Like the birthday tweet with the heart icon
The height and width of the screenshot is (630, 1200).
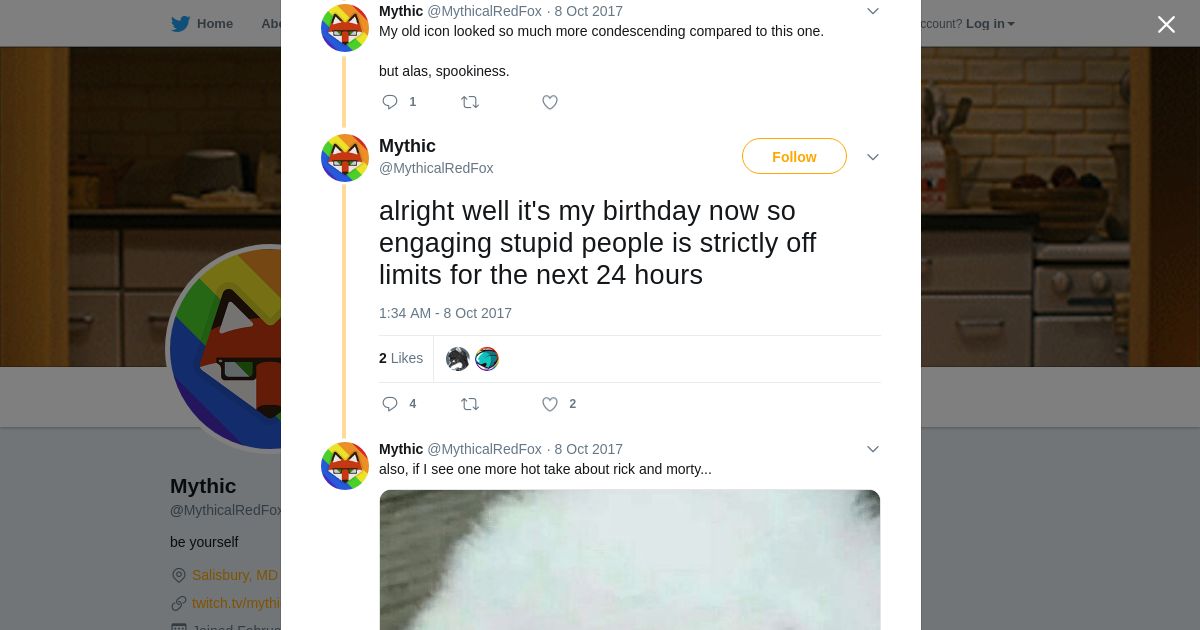pyautogui.click(x=550, y=404)
